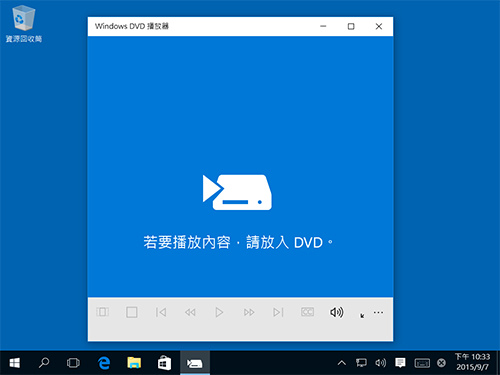Toggle full screen with the arrow icon
The height and width of the screenshot is (375, 500).
[x=362, y=315]
